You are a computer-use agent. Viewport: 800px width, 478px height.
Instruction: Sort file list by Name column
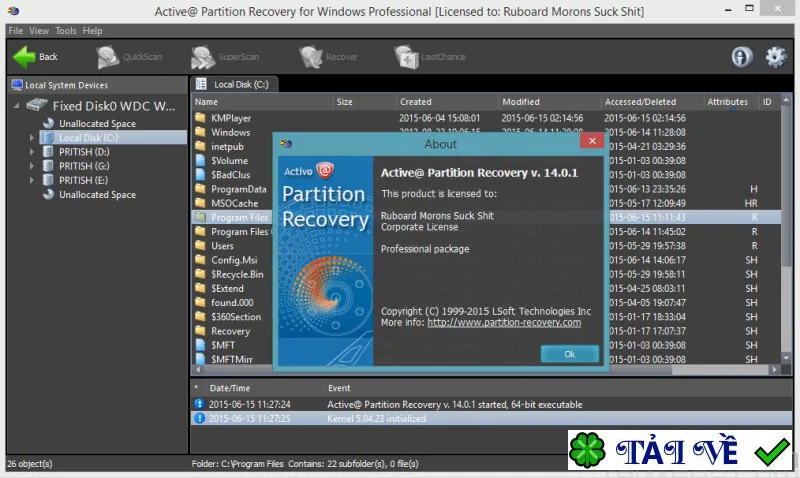click(262, 102)
